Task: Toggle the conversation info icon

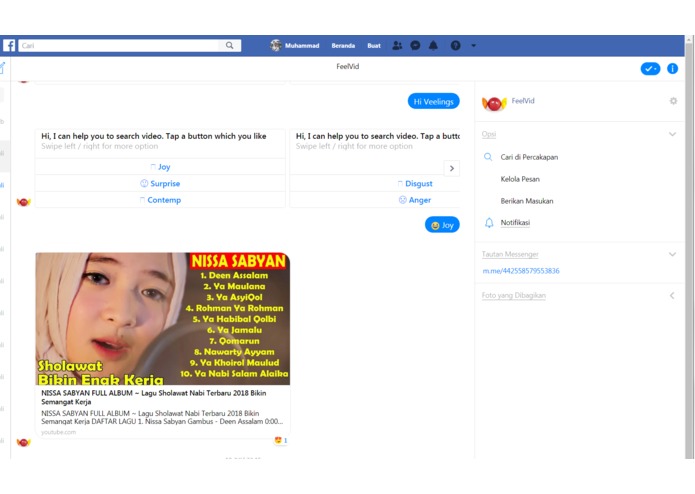Action: point(672,69)
